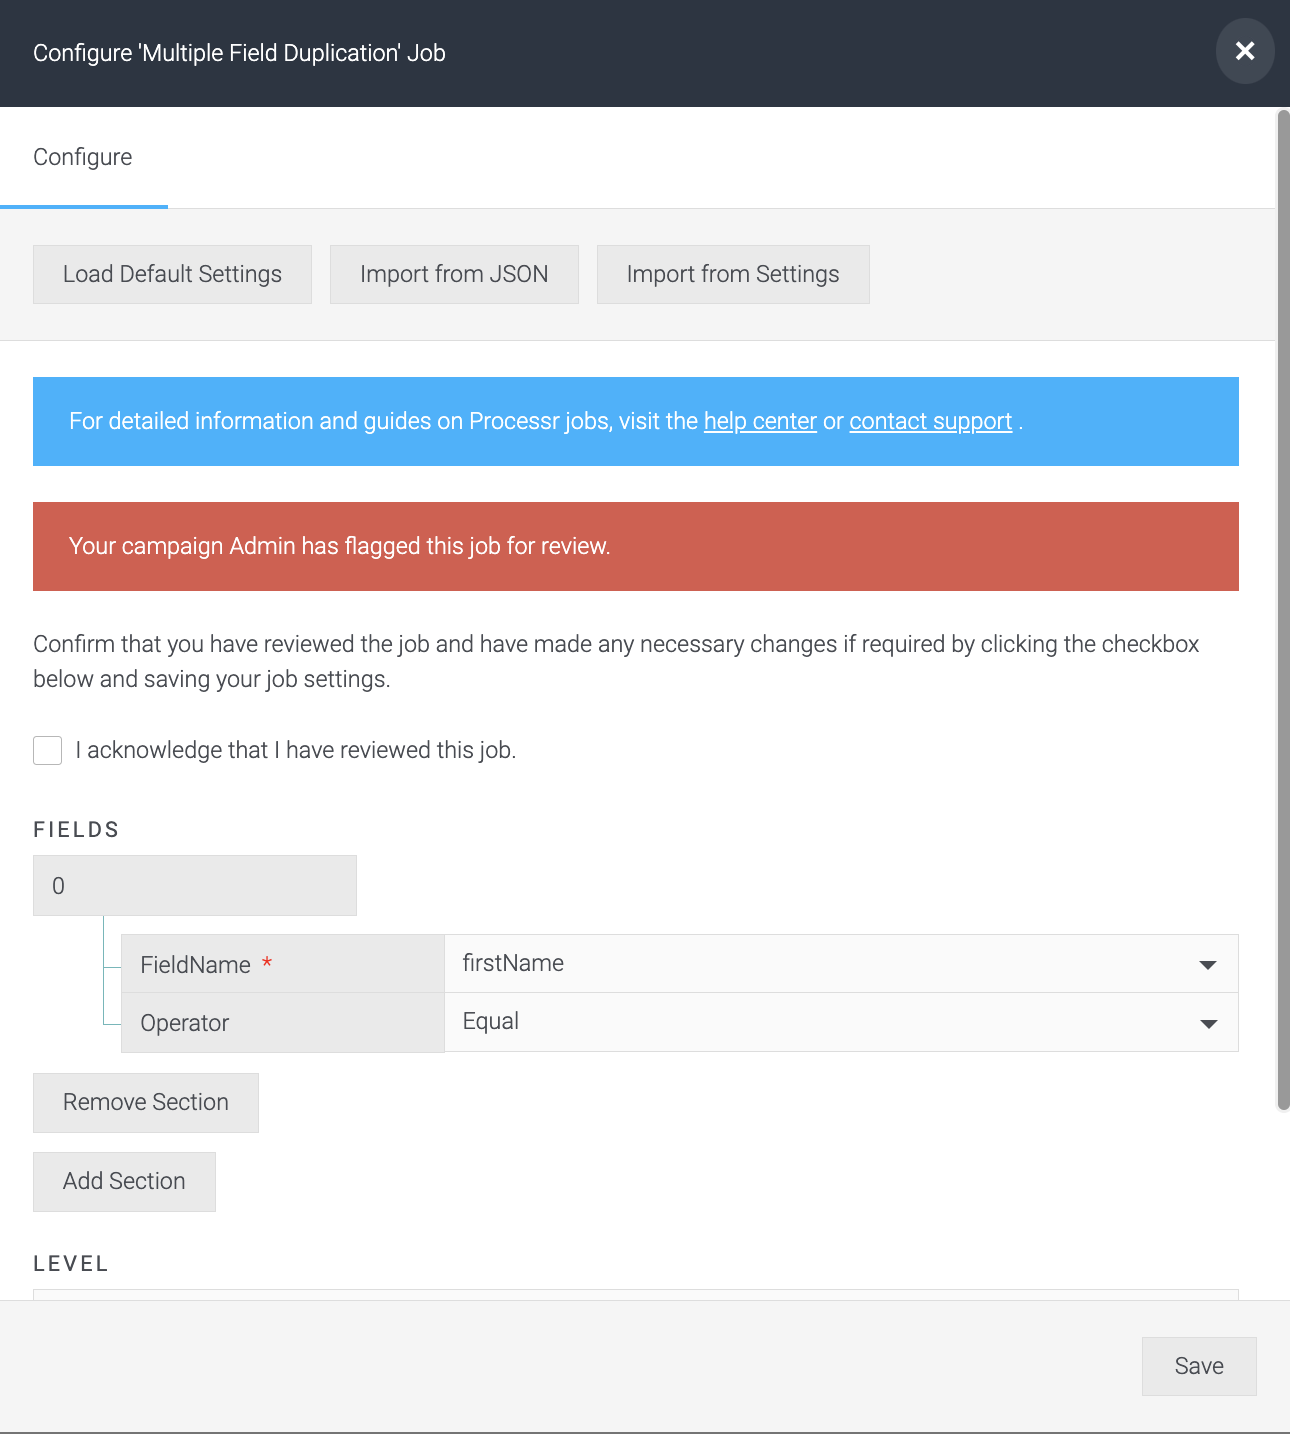Click the FIELDS section heading
The height and width of the screenshot is (1434, 1290).
[x=76, y=829]
